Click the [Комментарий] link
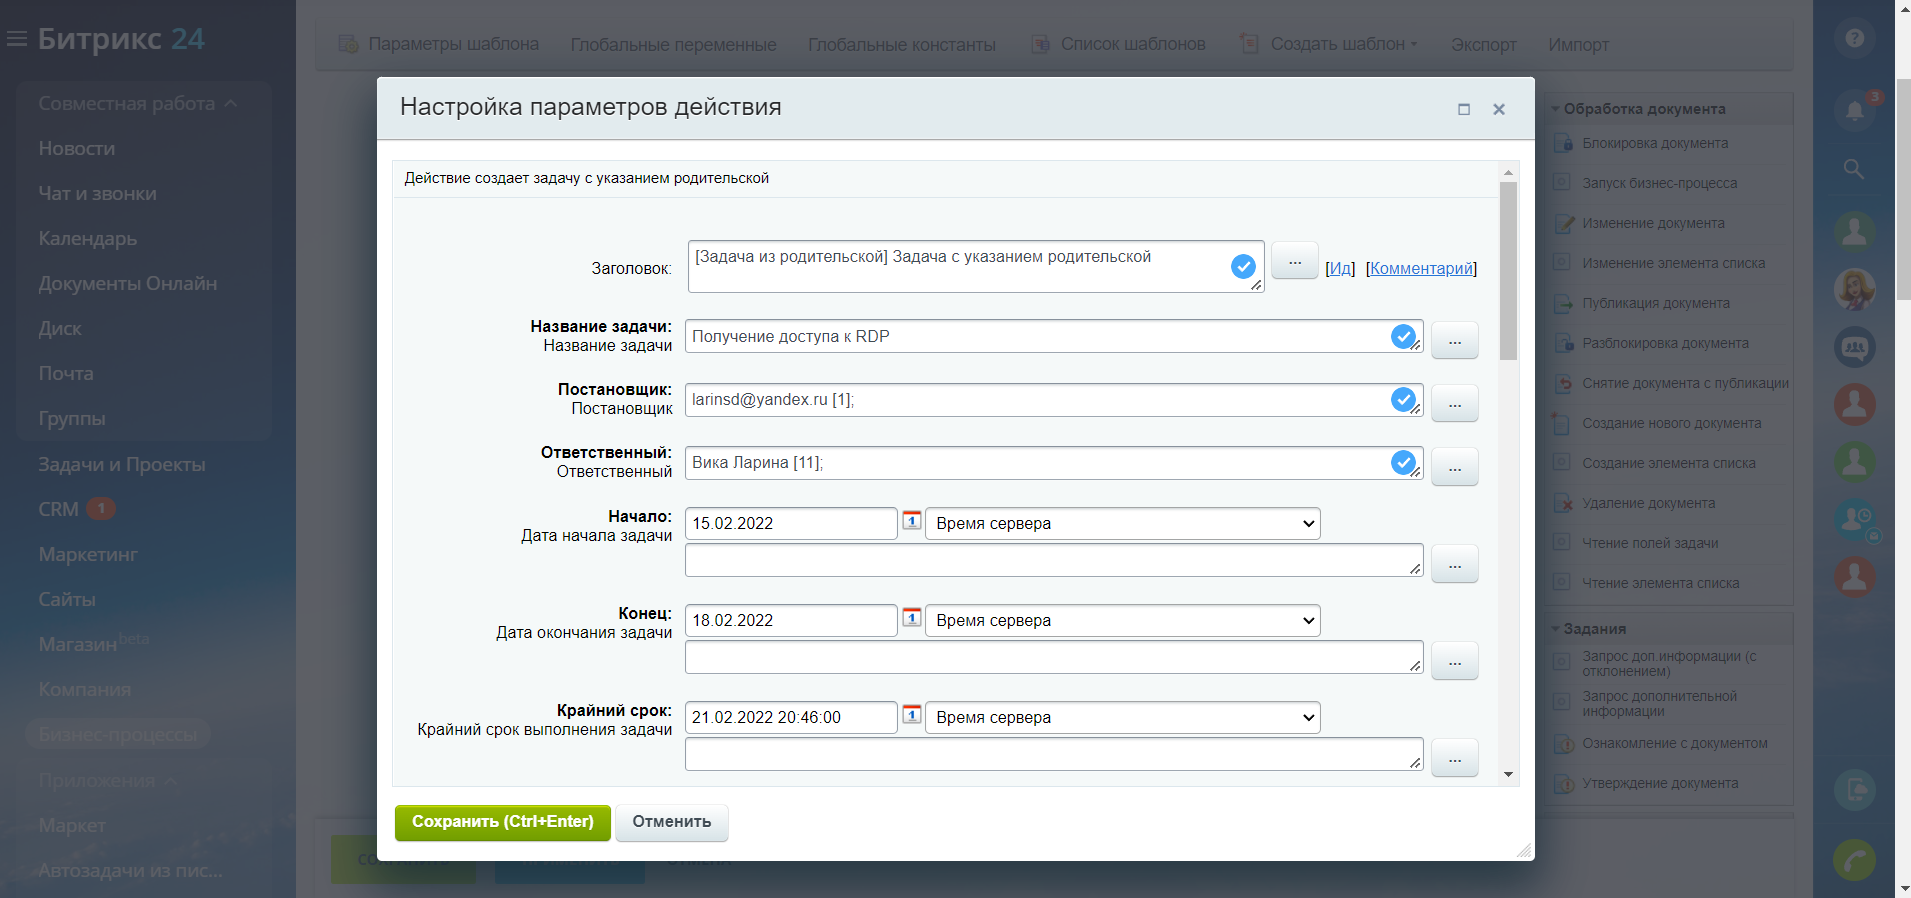1911x898 pixels. [x=1421, y=268]
